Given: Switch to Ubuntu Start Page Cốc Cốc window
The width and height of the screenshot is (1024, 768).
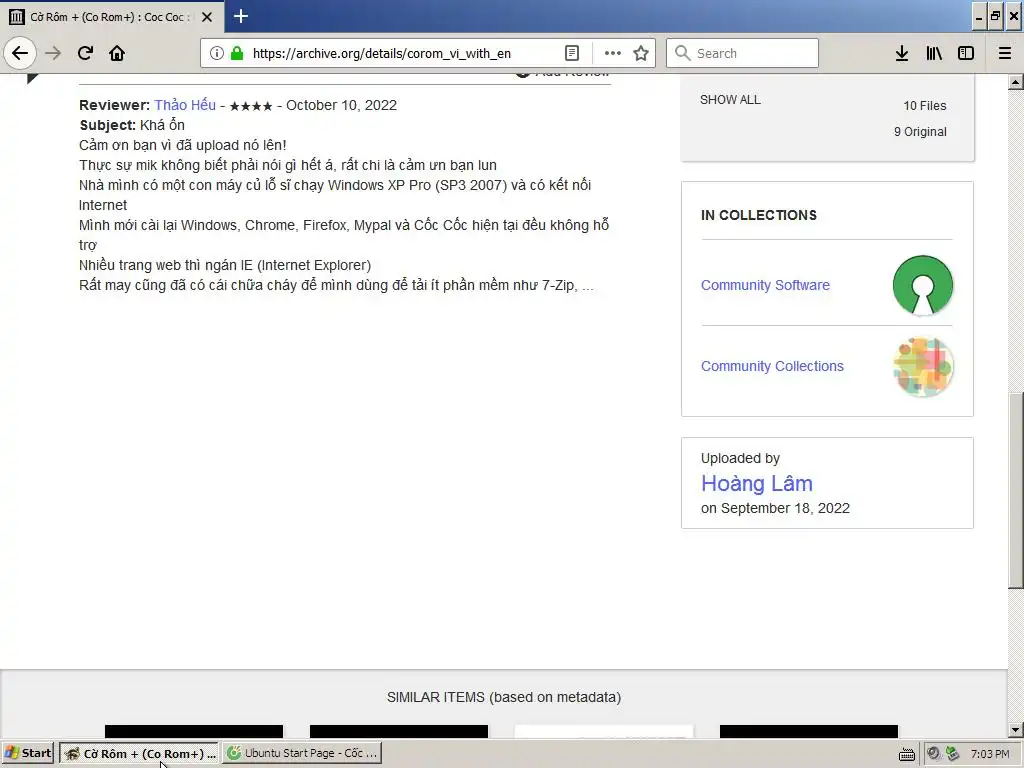Looking at the screenshot, I should 302,753.
